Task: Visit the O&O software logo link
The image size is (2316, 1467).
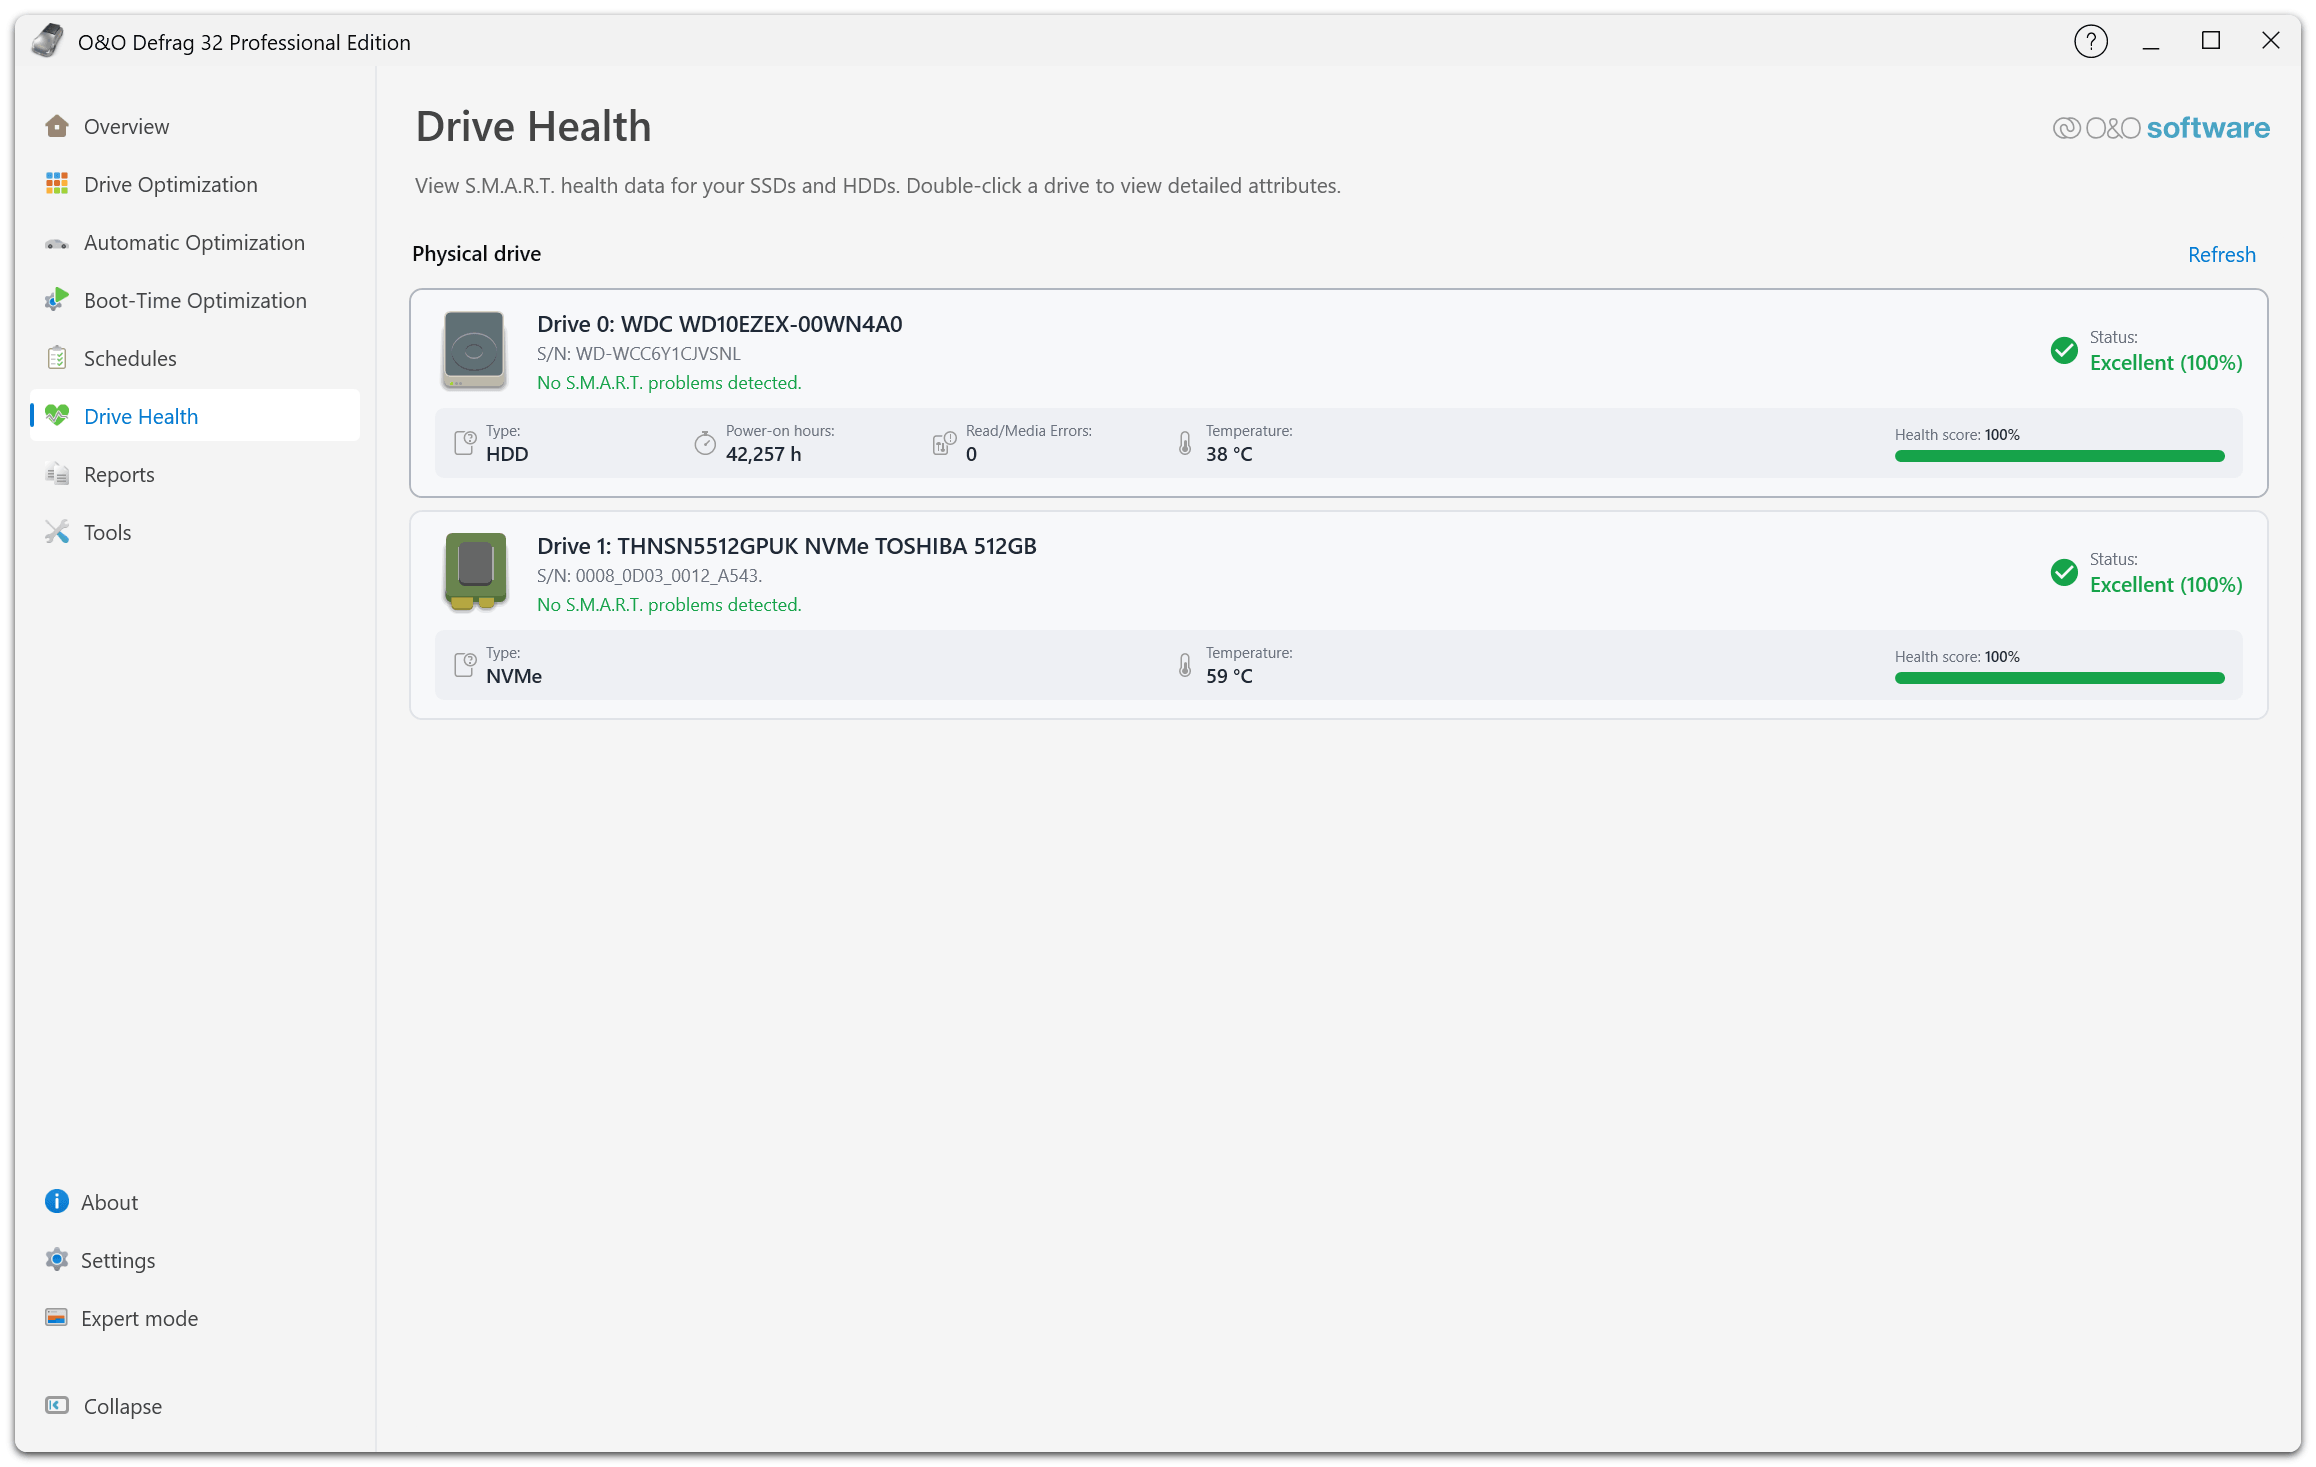Action: coord(2161,128)
